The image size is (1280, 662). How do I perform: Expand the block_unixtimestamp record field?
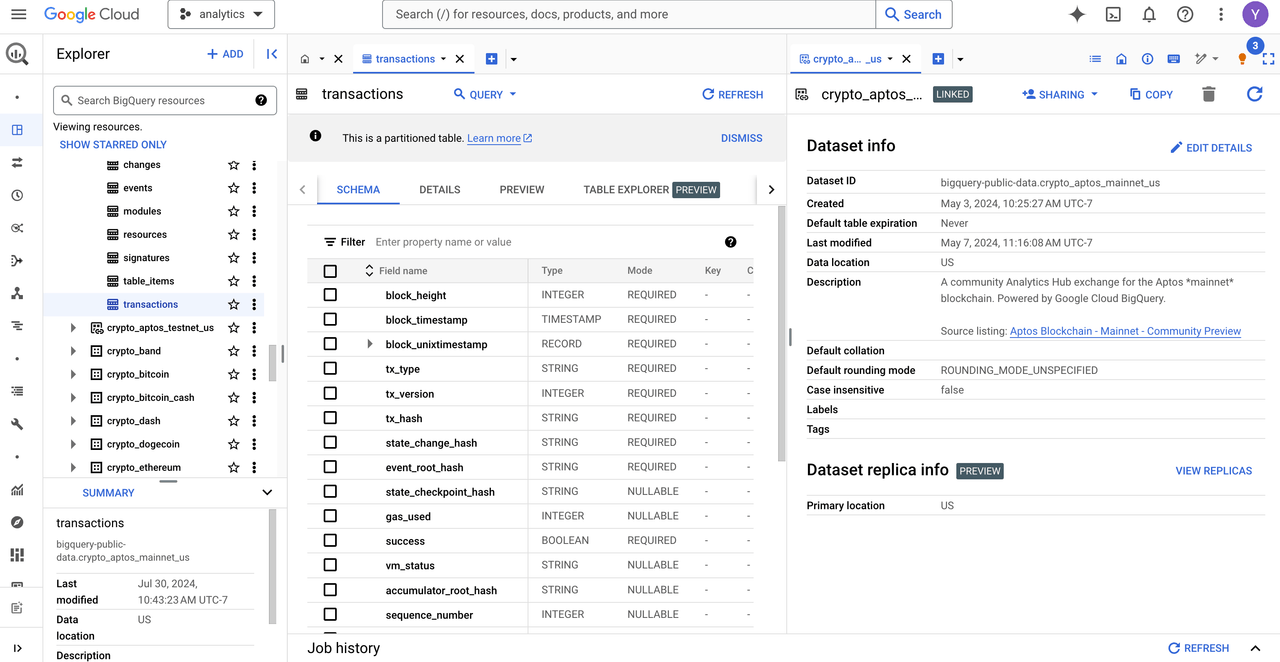370,344
